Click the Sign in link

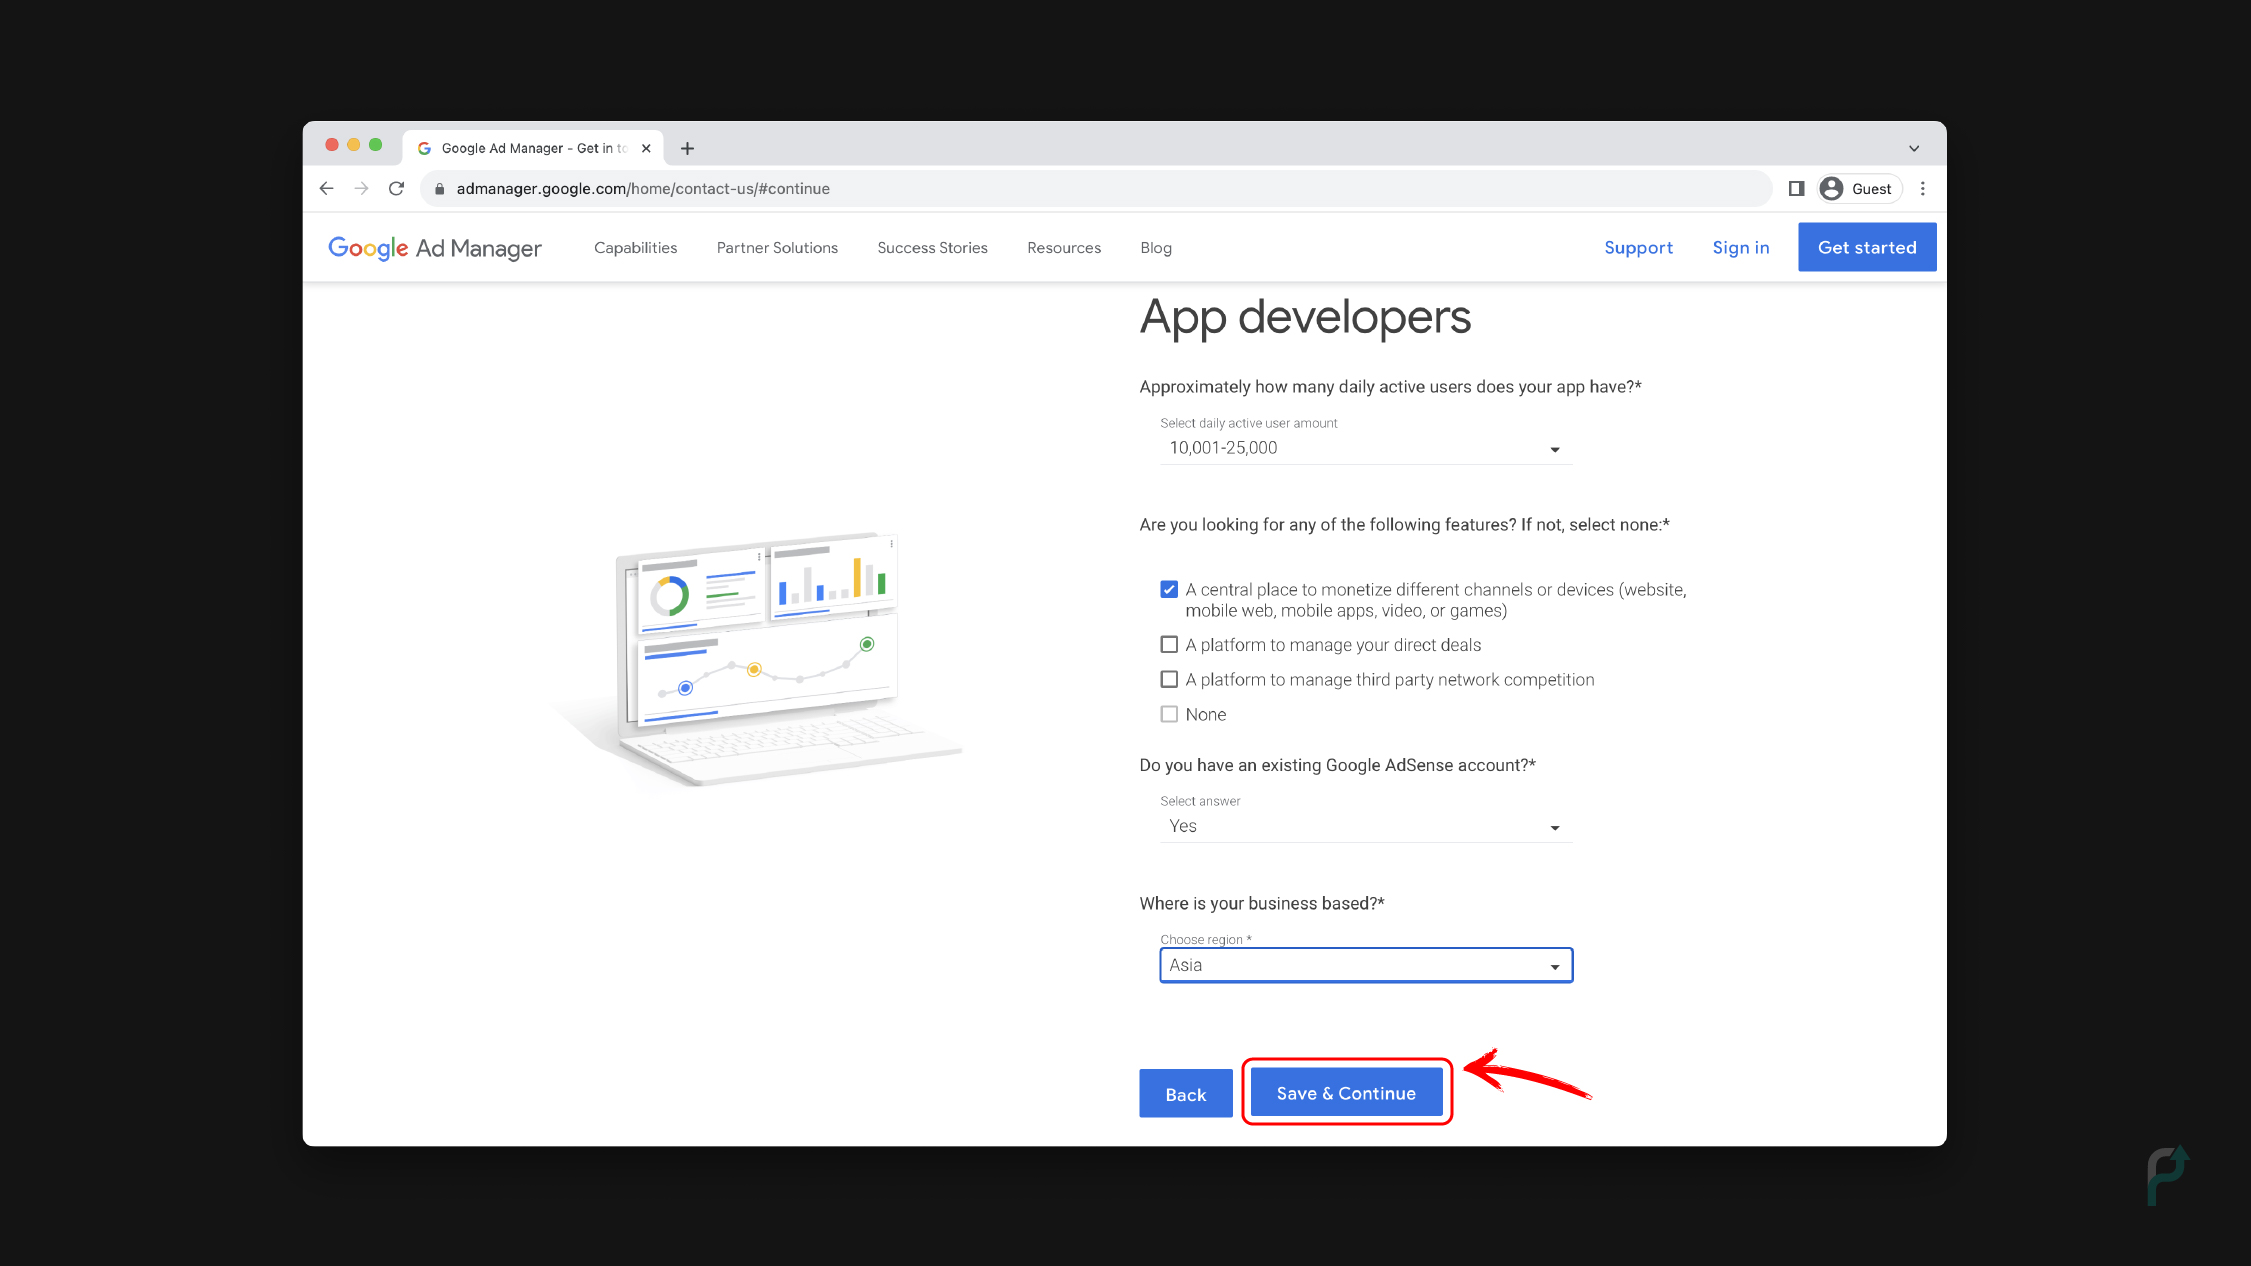click(1740, 248)
